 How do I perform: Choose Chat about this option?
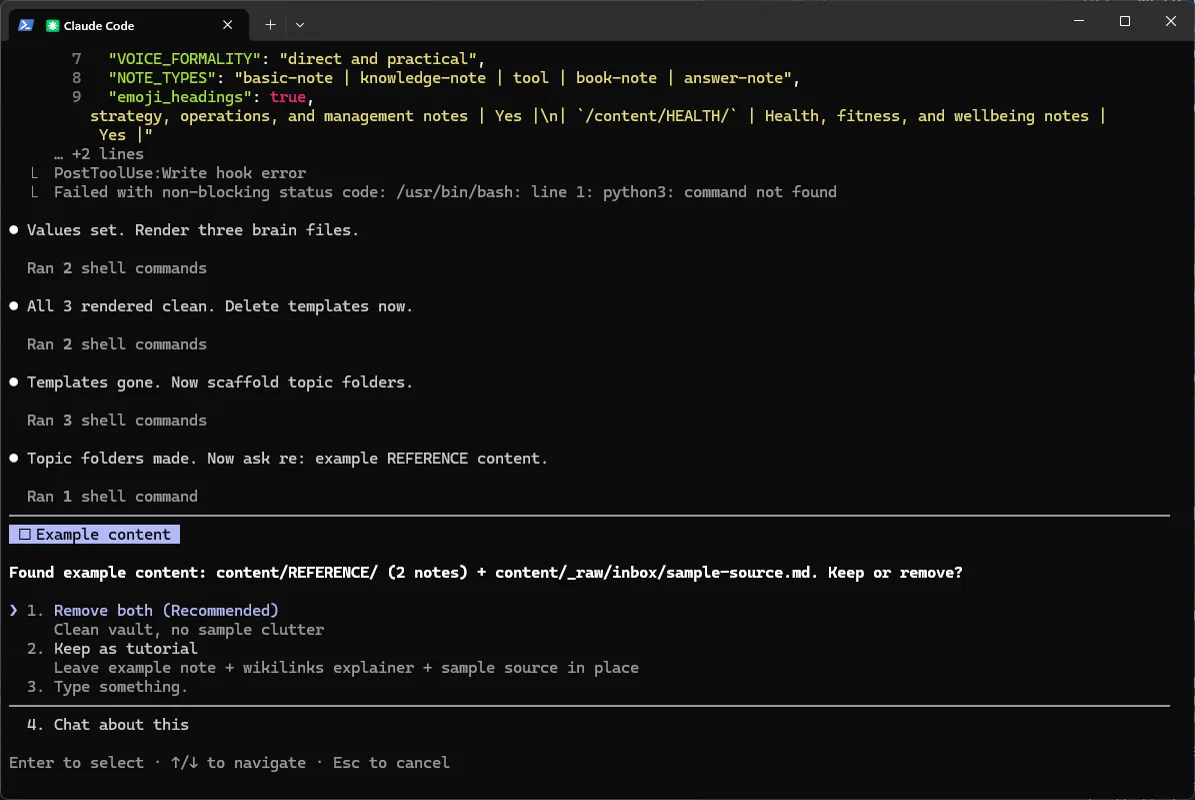coord(121,725)
